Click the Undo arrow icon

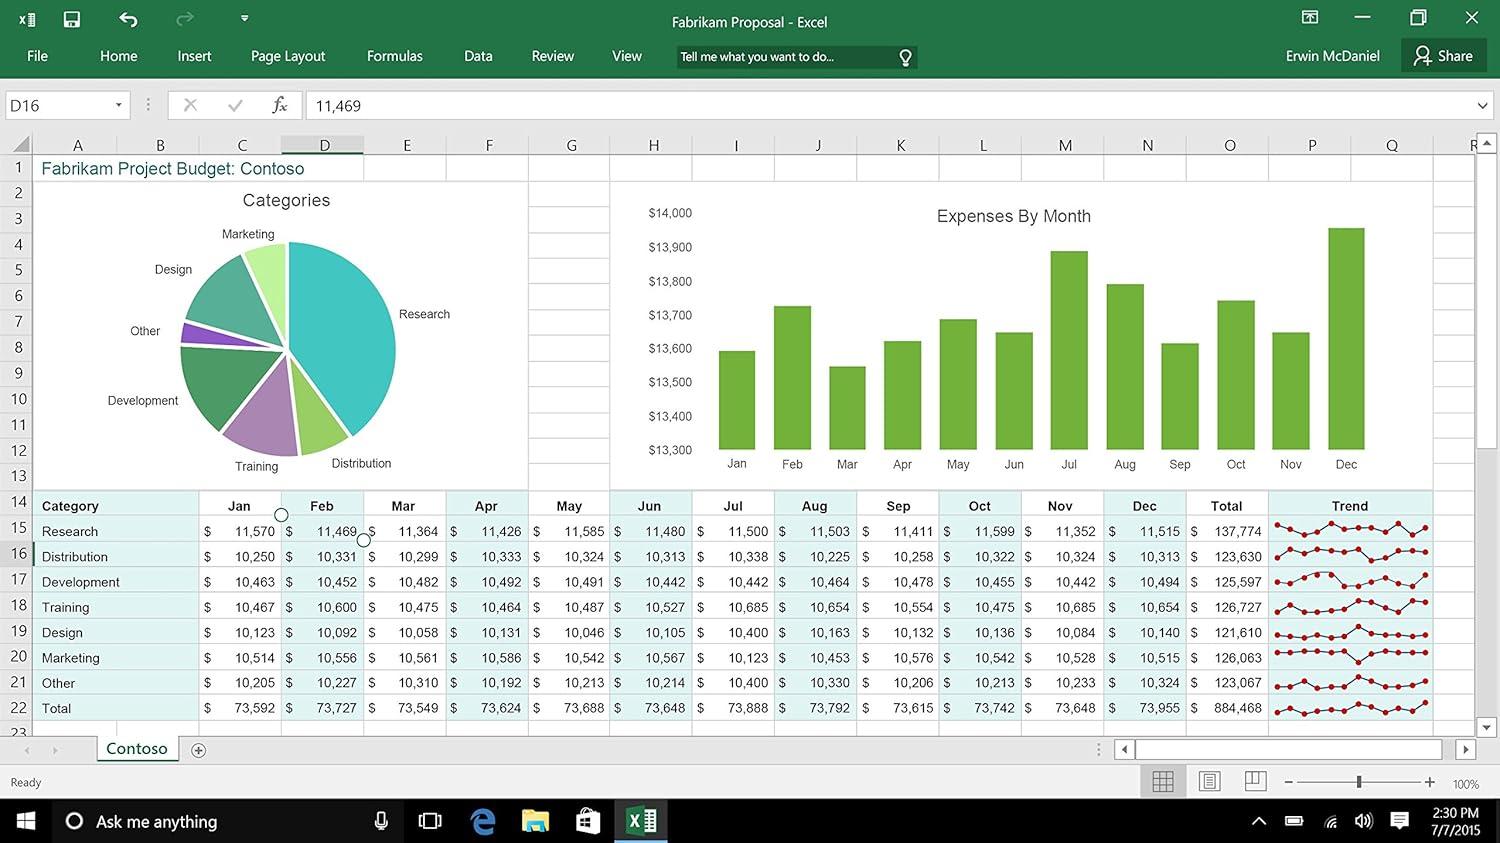tap(128, 19)
